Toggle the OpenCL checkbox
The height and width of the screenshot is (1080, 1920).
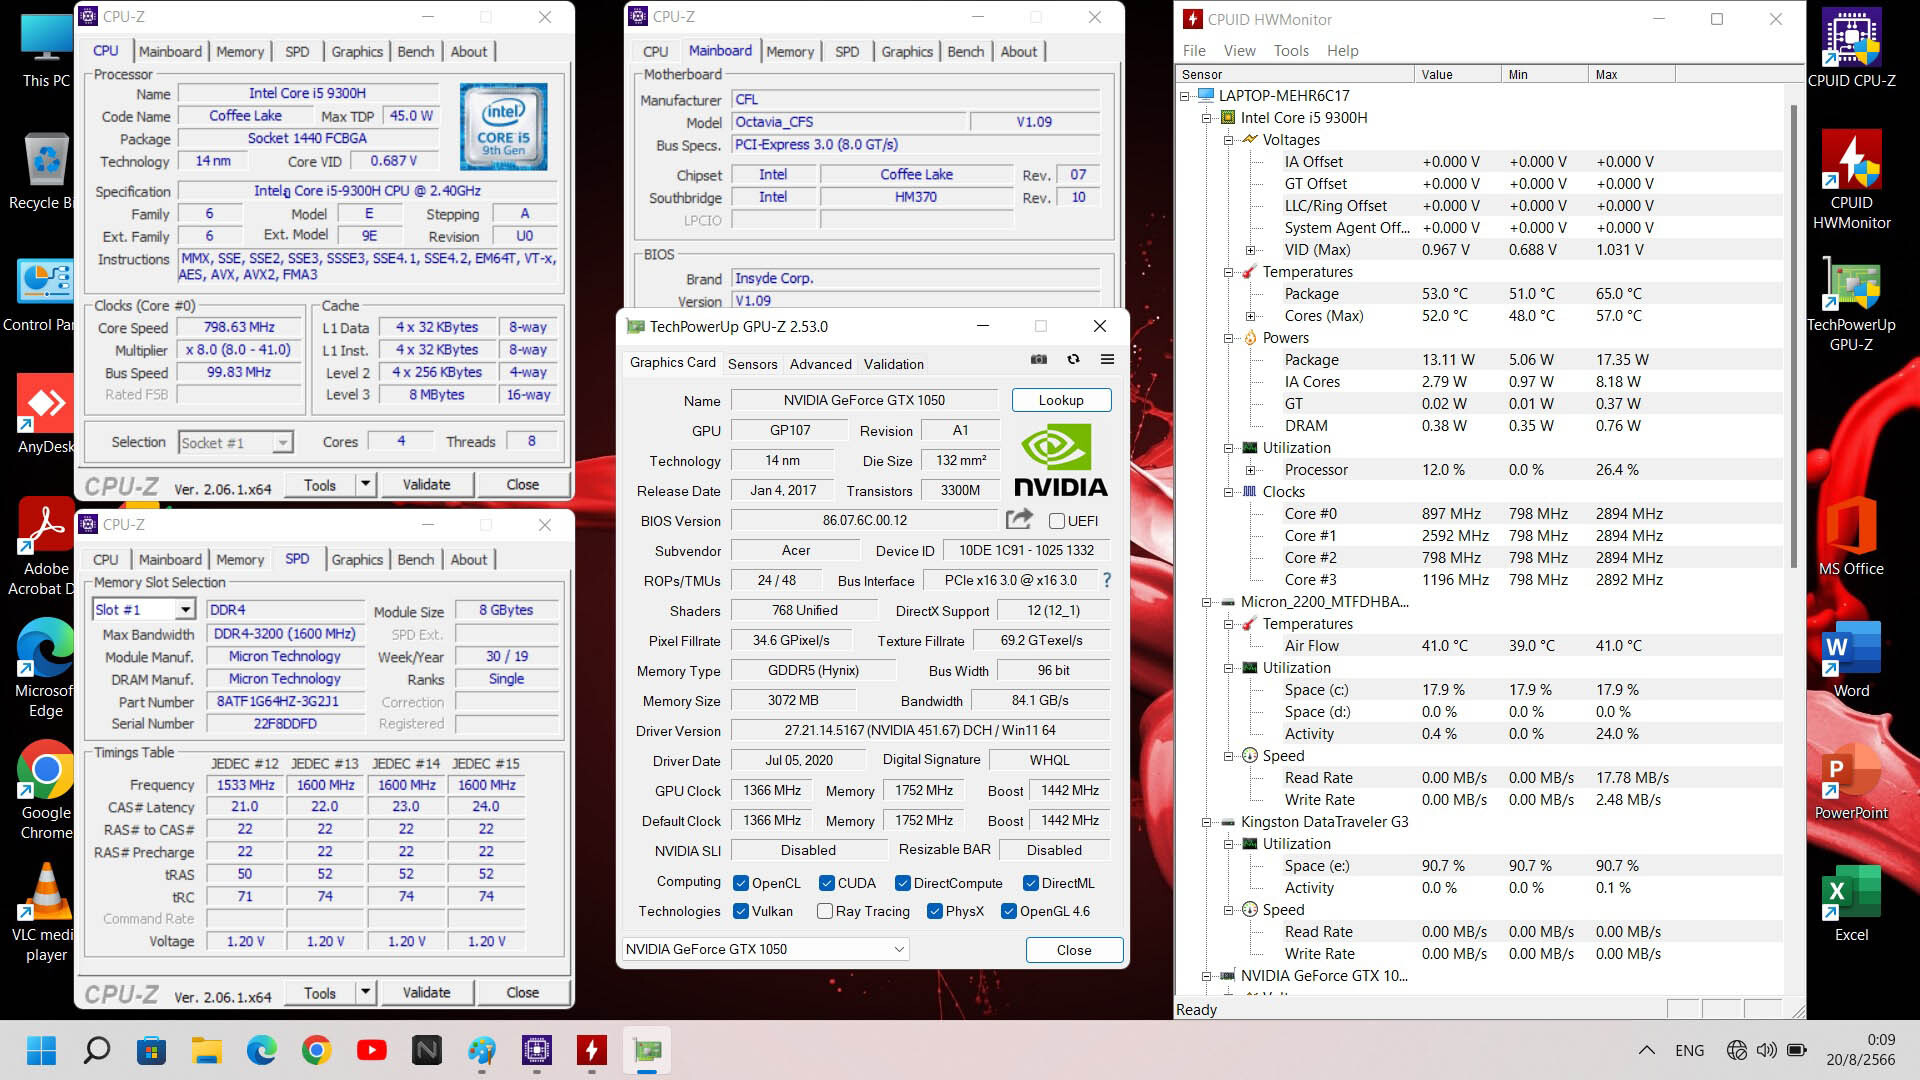pyautogui.click(x=741, y=883)
